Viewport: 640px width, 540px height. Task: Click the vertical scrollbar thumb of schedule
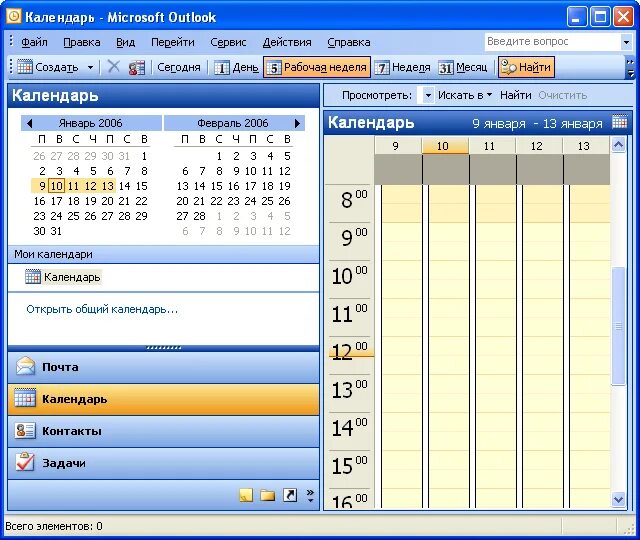click(618, 326)
